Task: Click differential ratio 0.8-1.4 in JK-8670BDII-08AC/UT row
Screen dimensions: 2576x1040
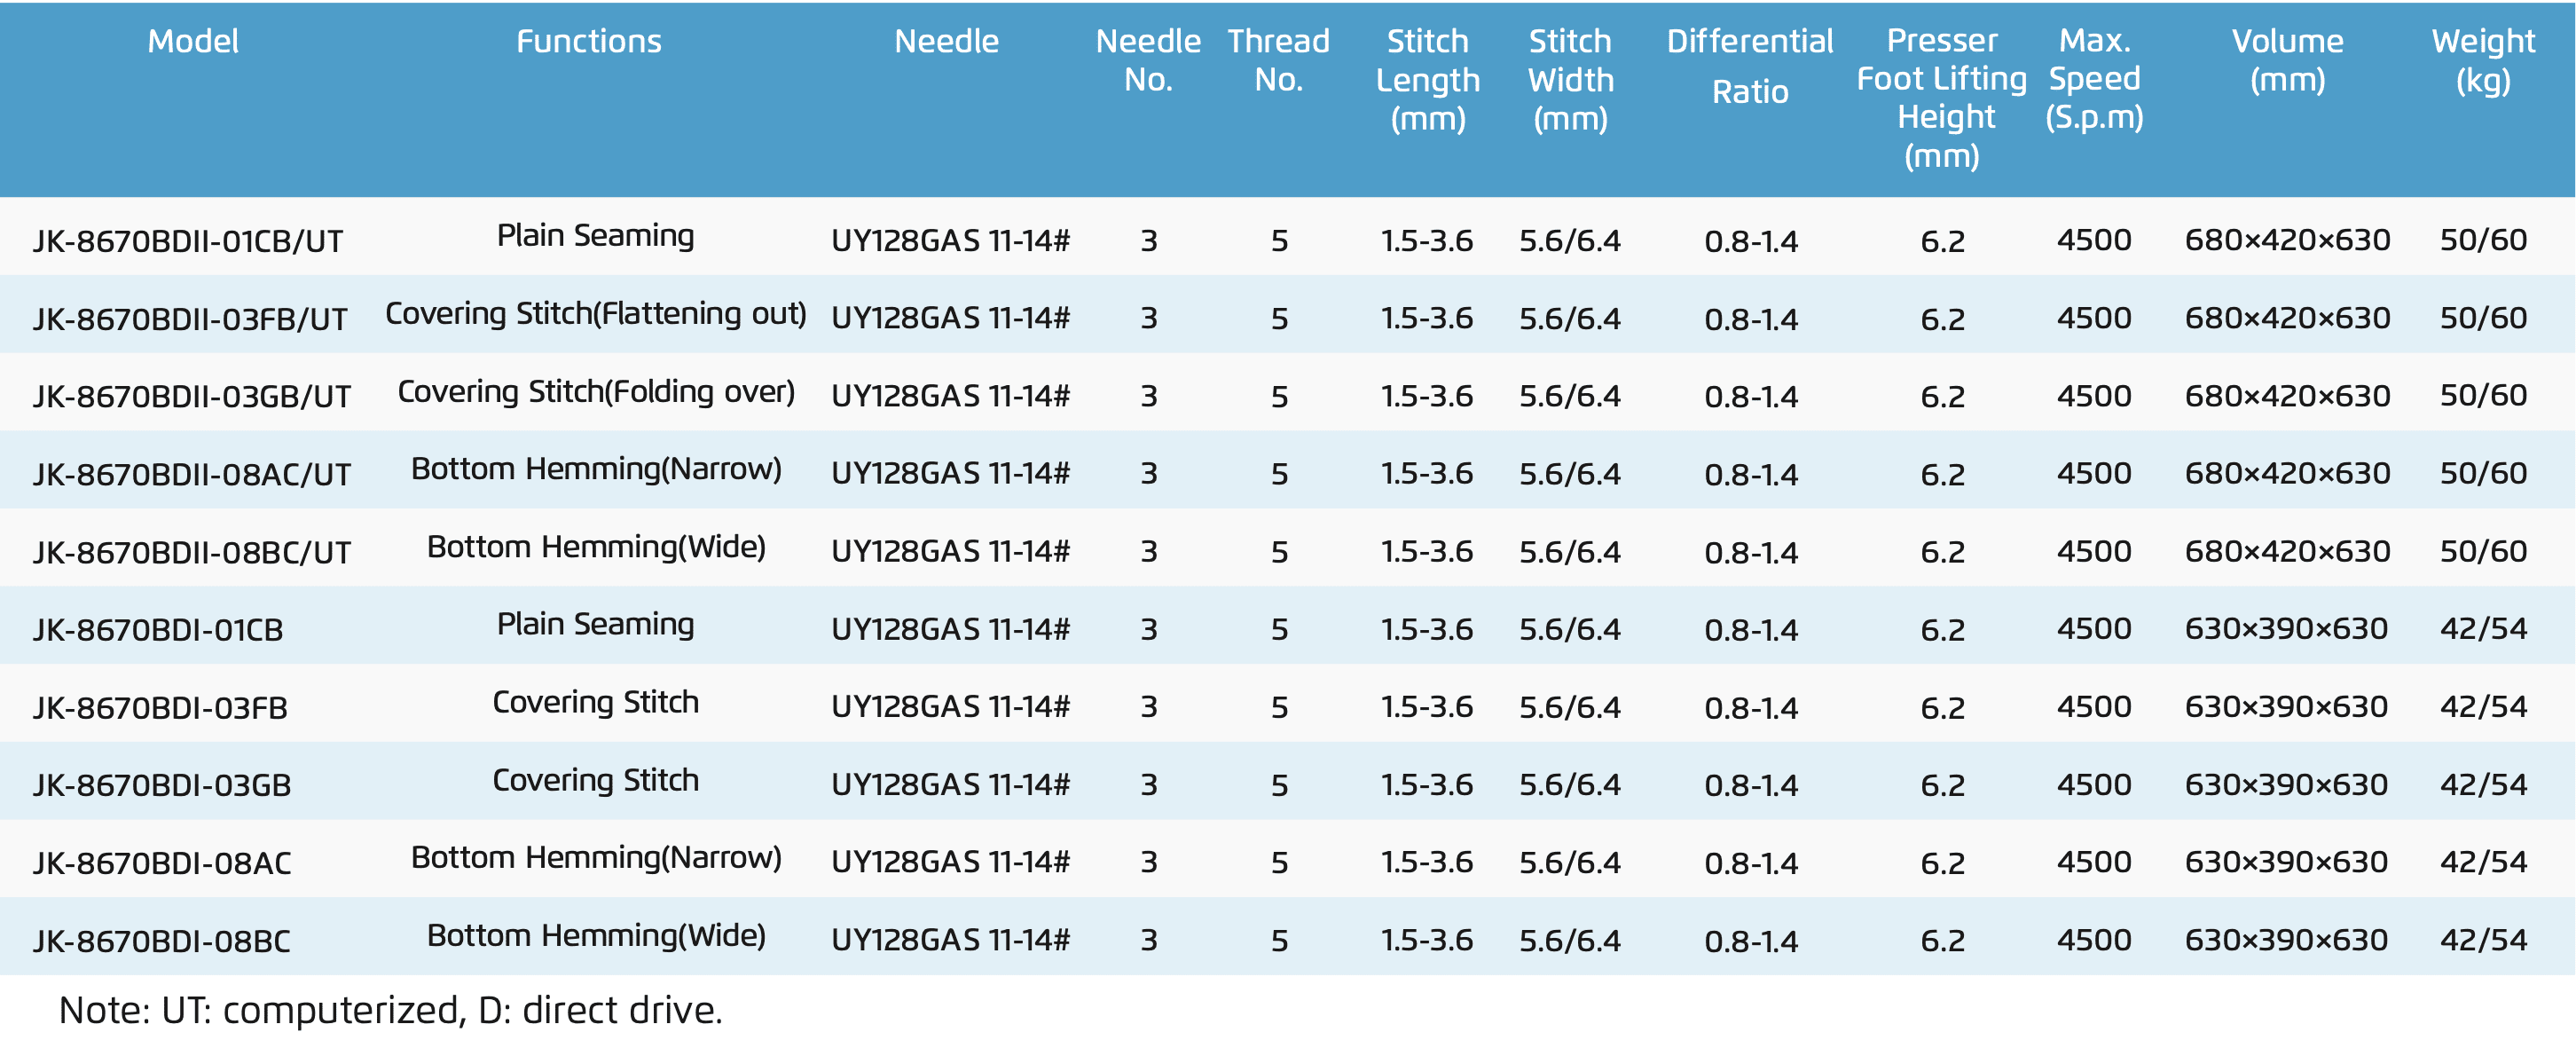Action: point(1751,474)
